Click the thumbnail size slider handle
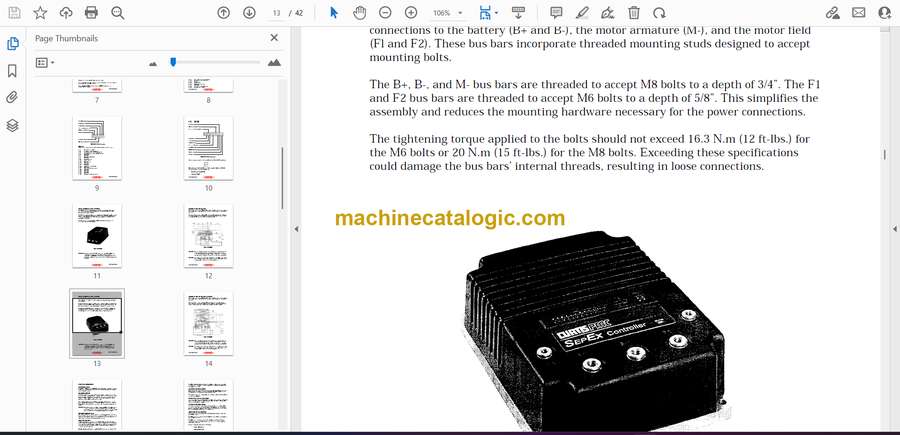 tap(173, 62)
